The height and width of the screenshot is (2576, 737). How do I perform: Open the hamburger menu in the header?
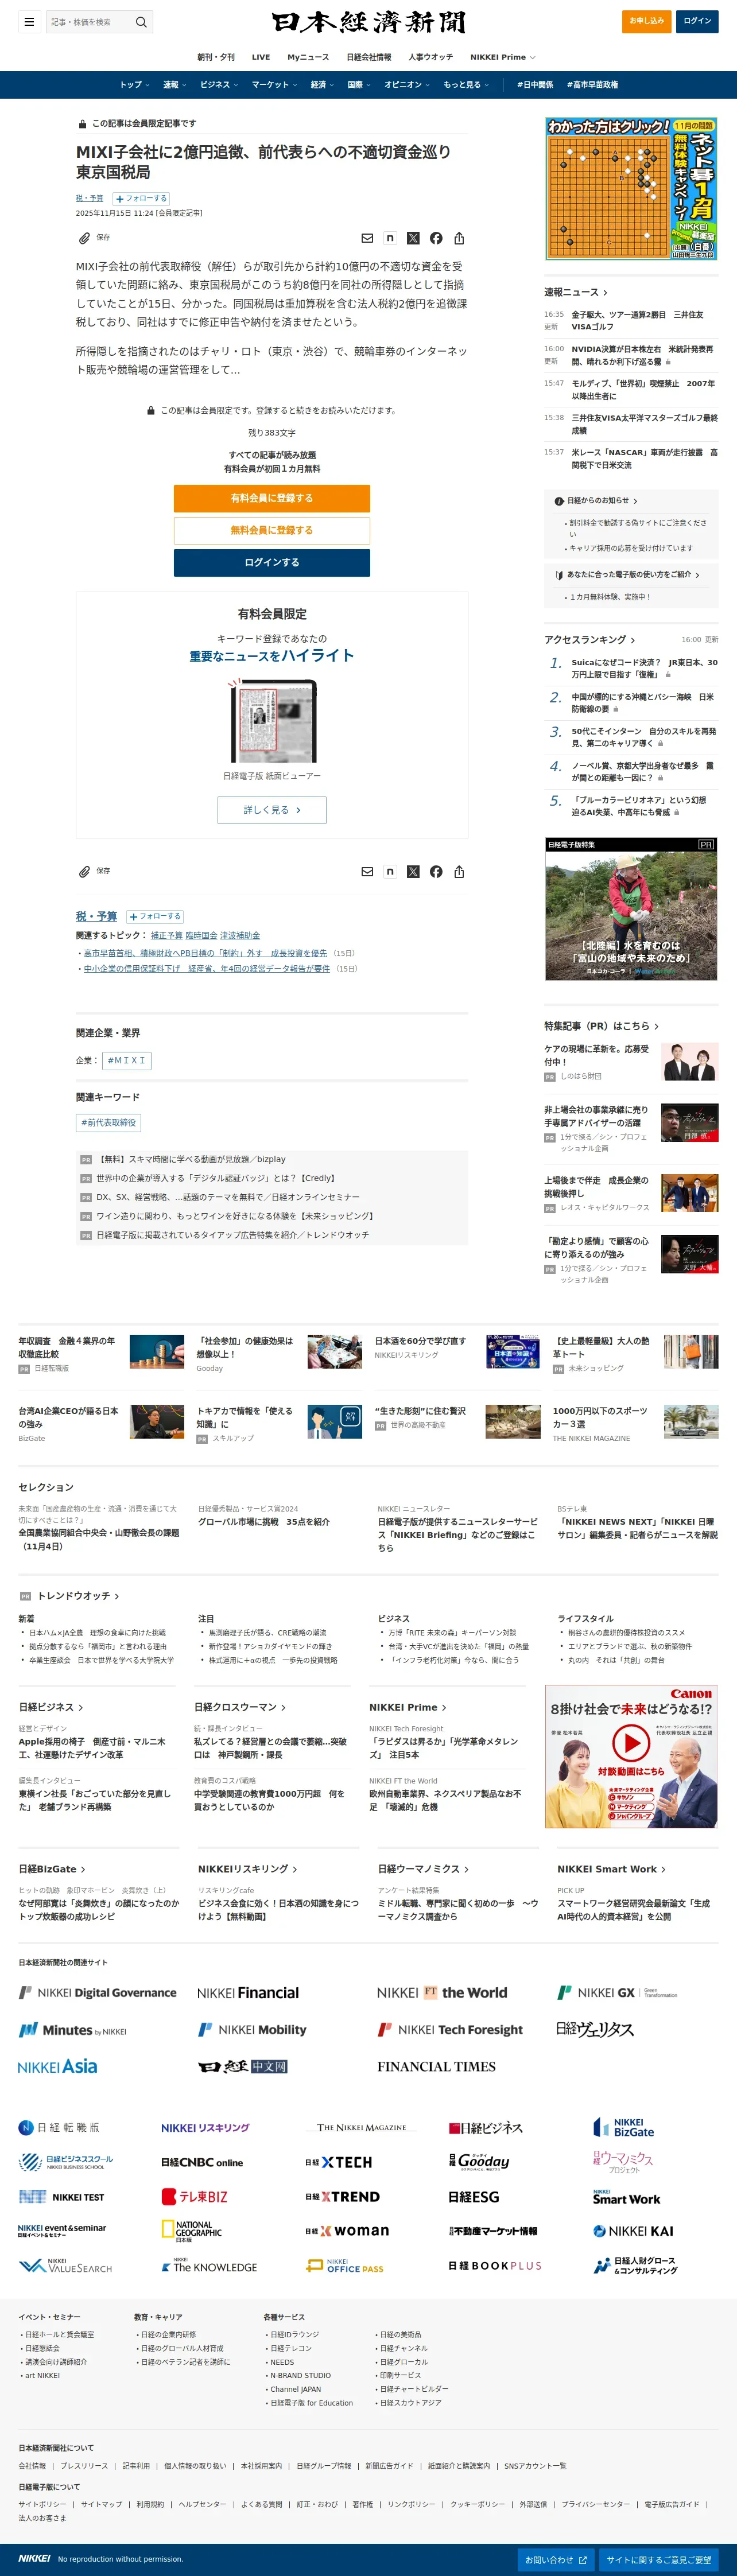[x=29, y=21]
